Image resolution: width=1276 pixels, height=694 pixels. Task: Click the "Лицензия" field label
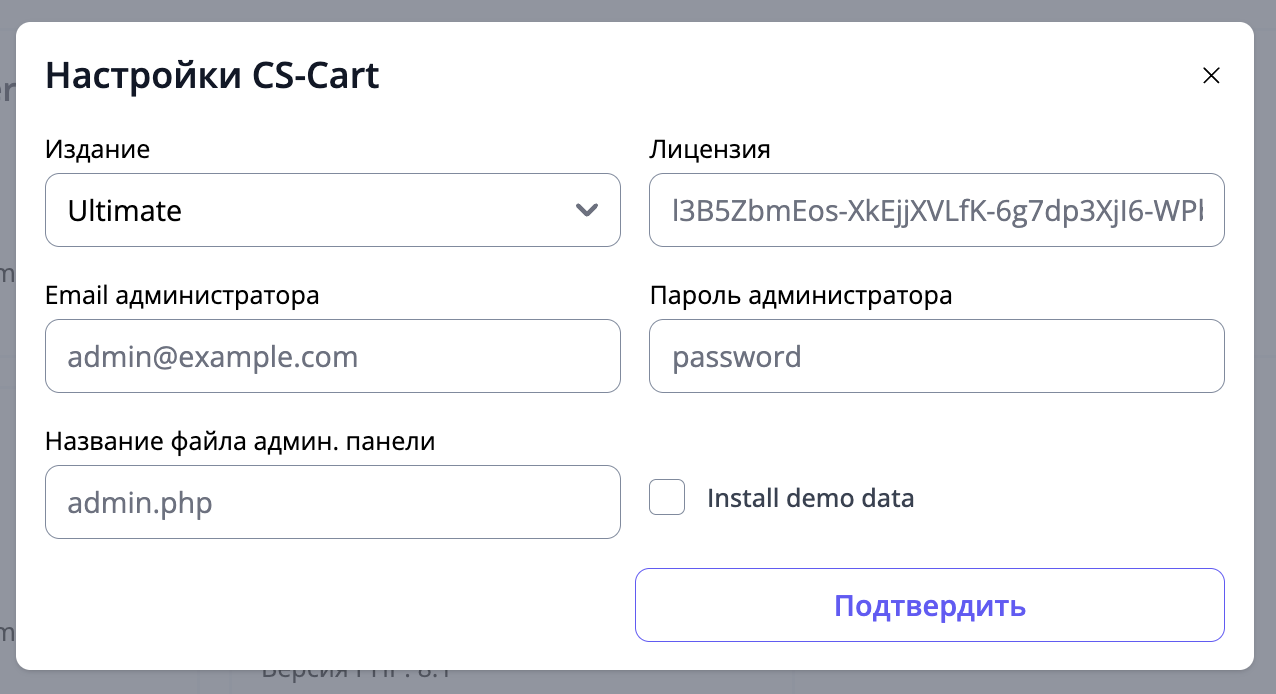710,150
